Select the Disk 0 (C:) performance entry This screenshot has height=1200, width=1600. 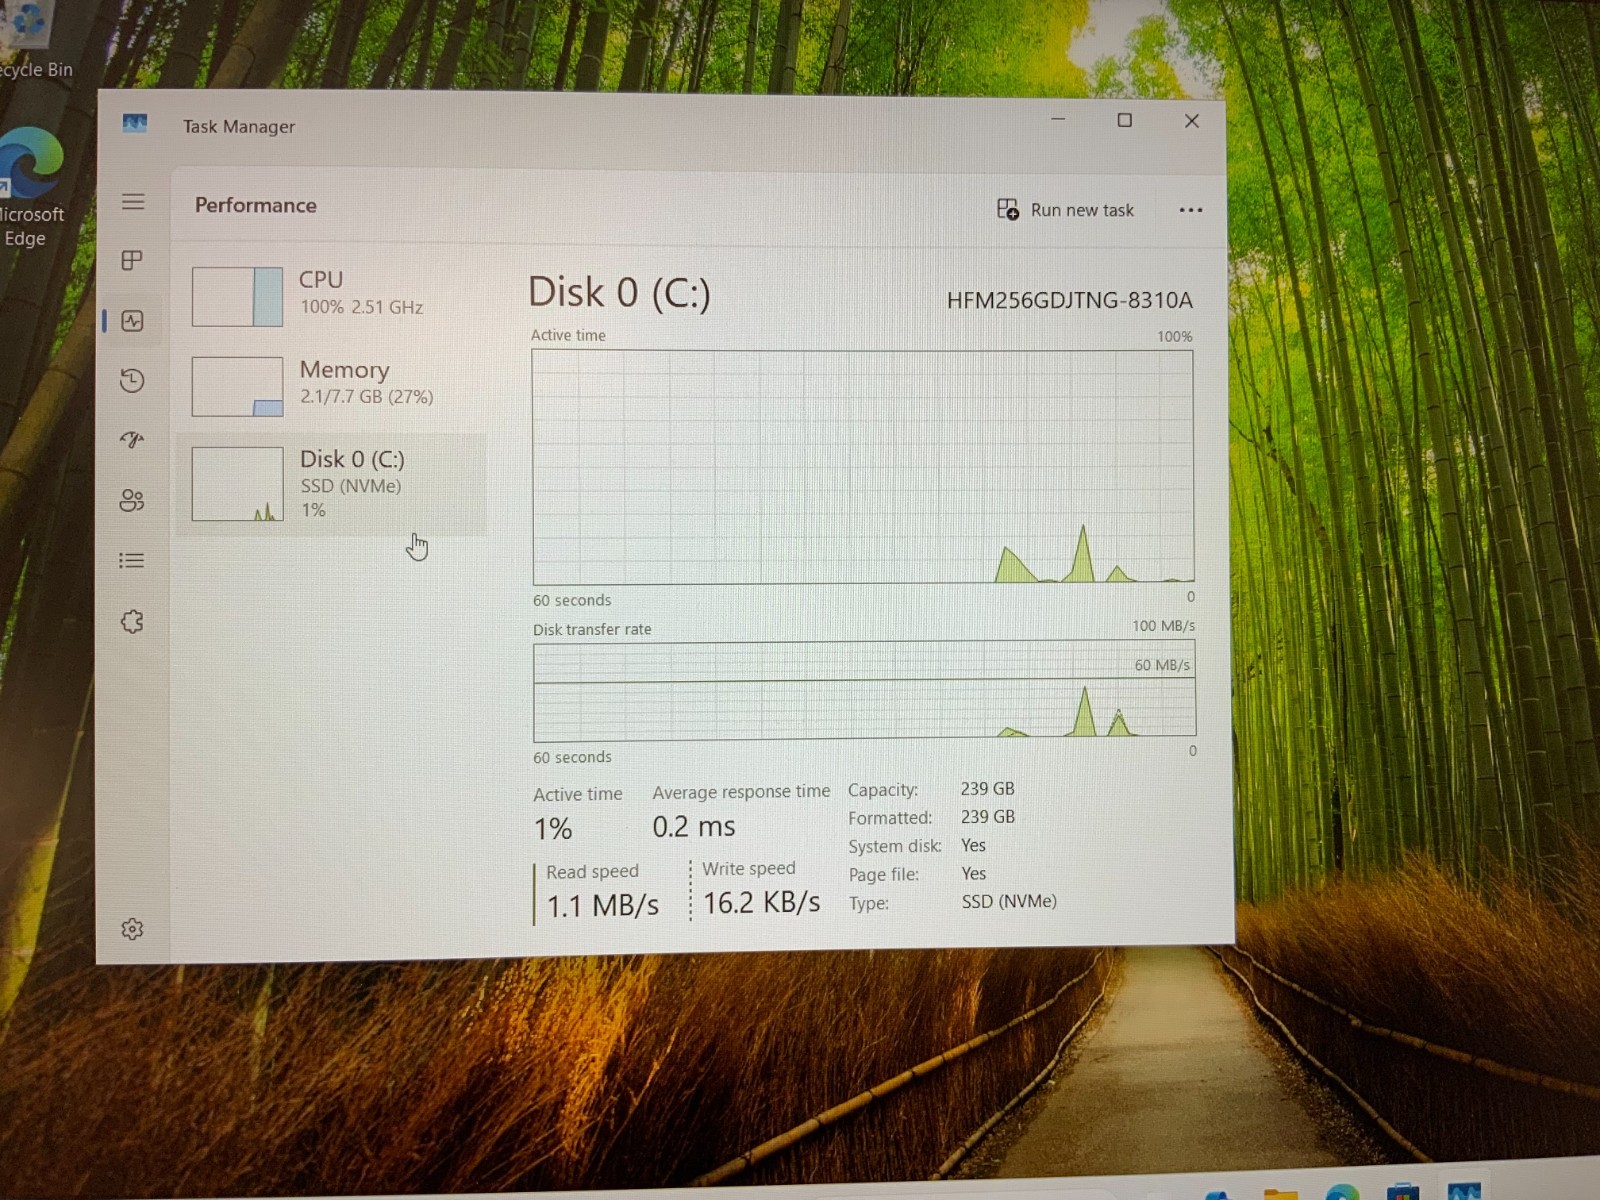(330, 485)
